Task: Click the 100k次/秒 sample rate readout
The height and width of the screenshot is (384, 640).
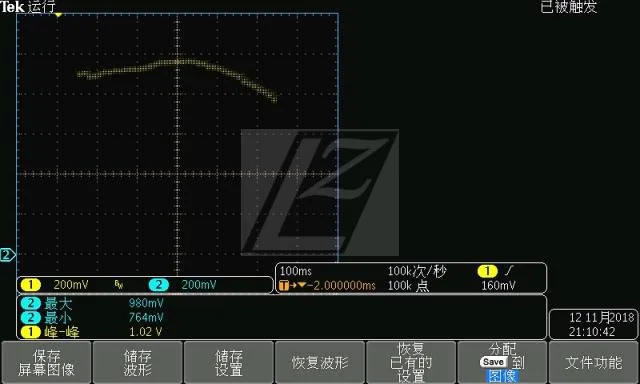Action: (x=417, y=271)
